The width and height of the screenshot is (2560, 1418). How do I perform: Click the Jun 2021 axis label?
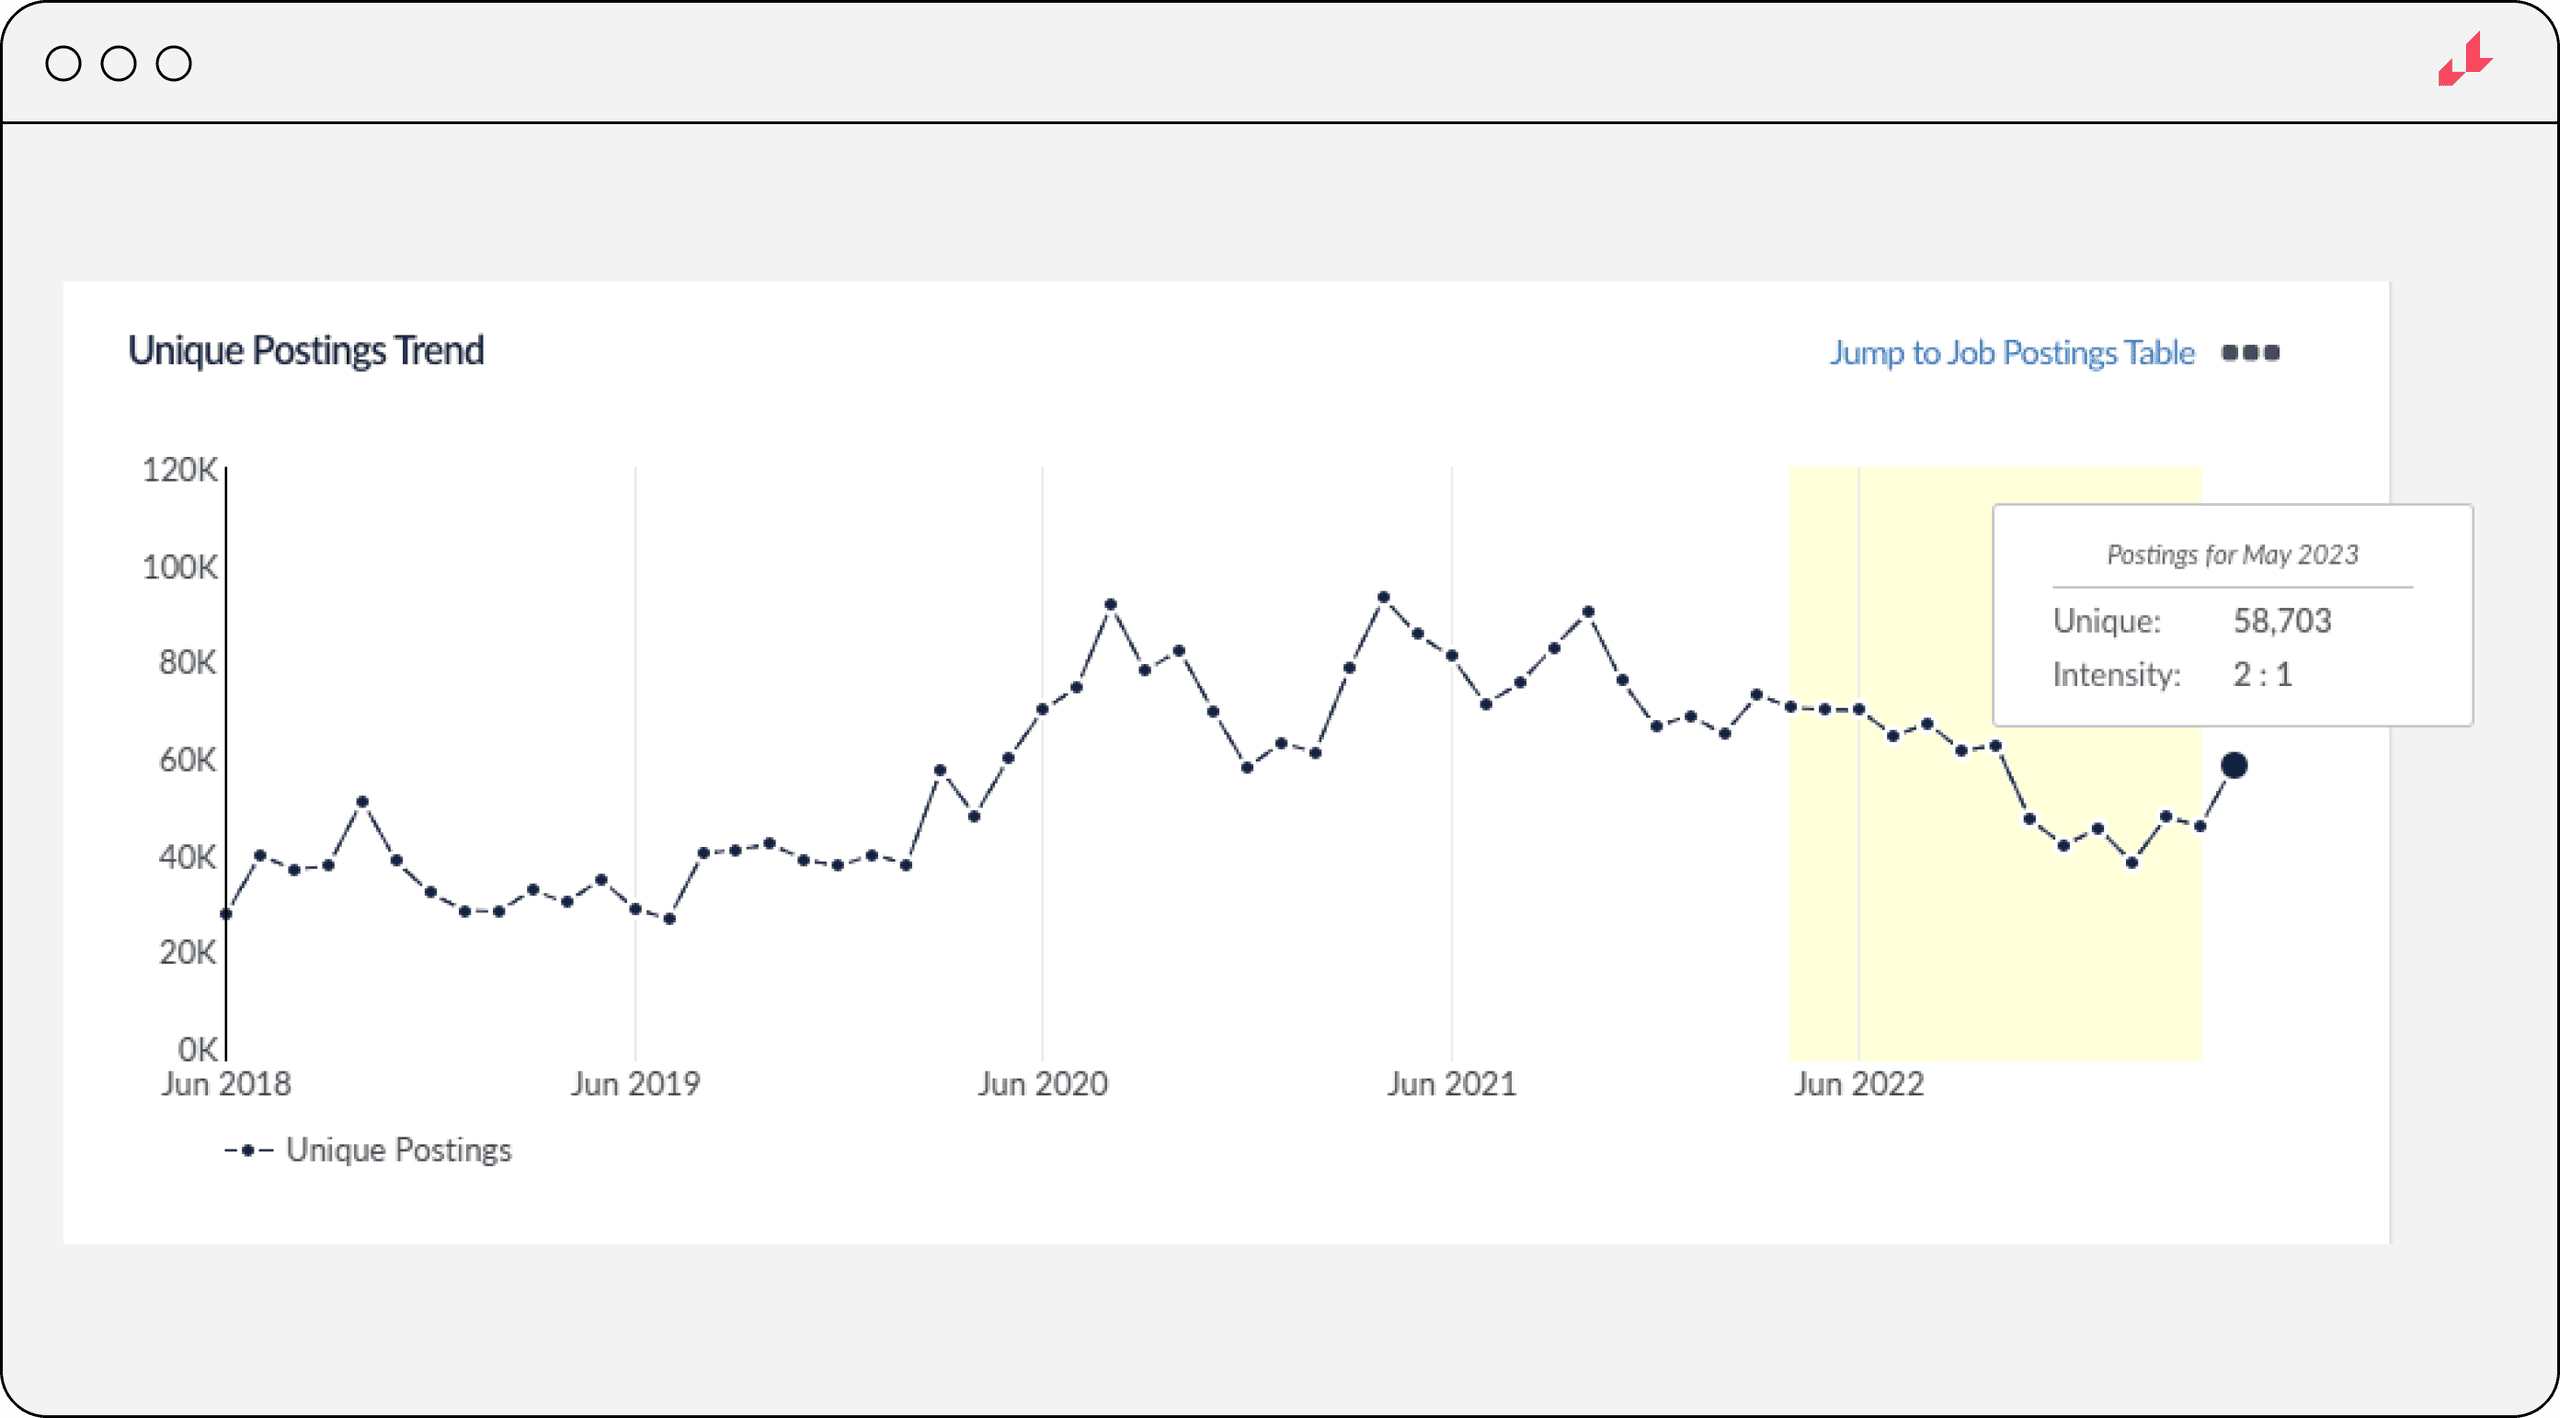click(1452, 1084)
